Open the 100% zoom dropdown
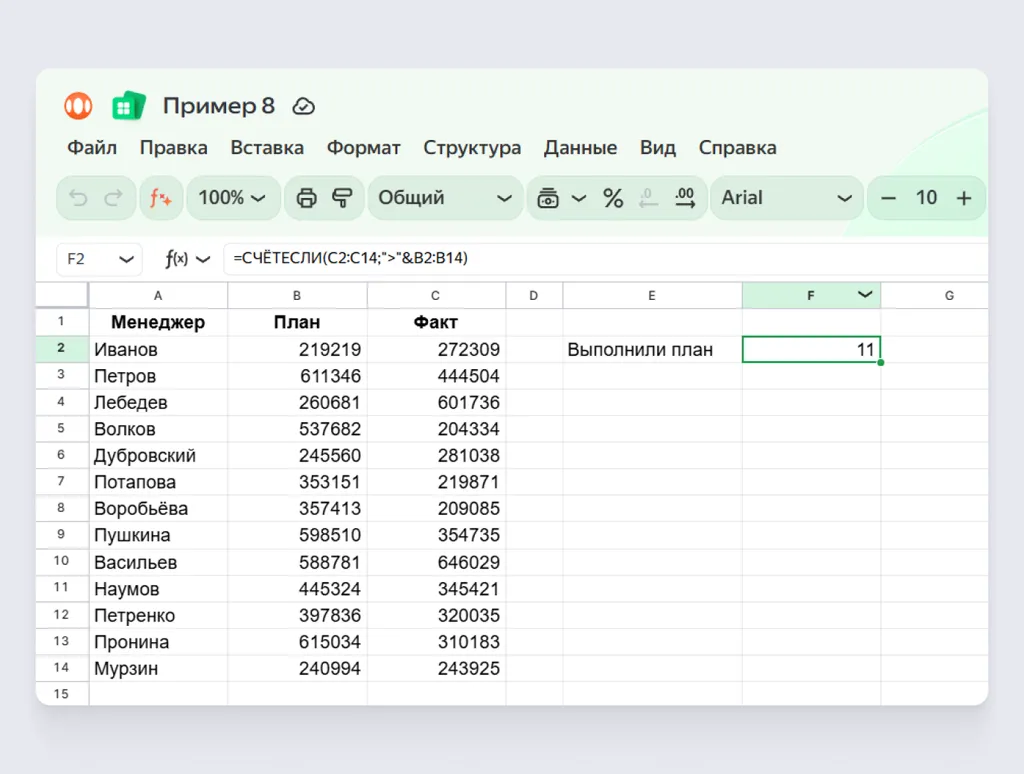1024x774 pixels. click(x=232, y=198)
